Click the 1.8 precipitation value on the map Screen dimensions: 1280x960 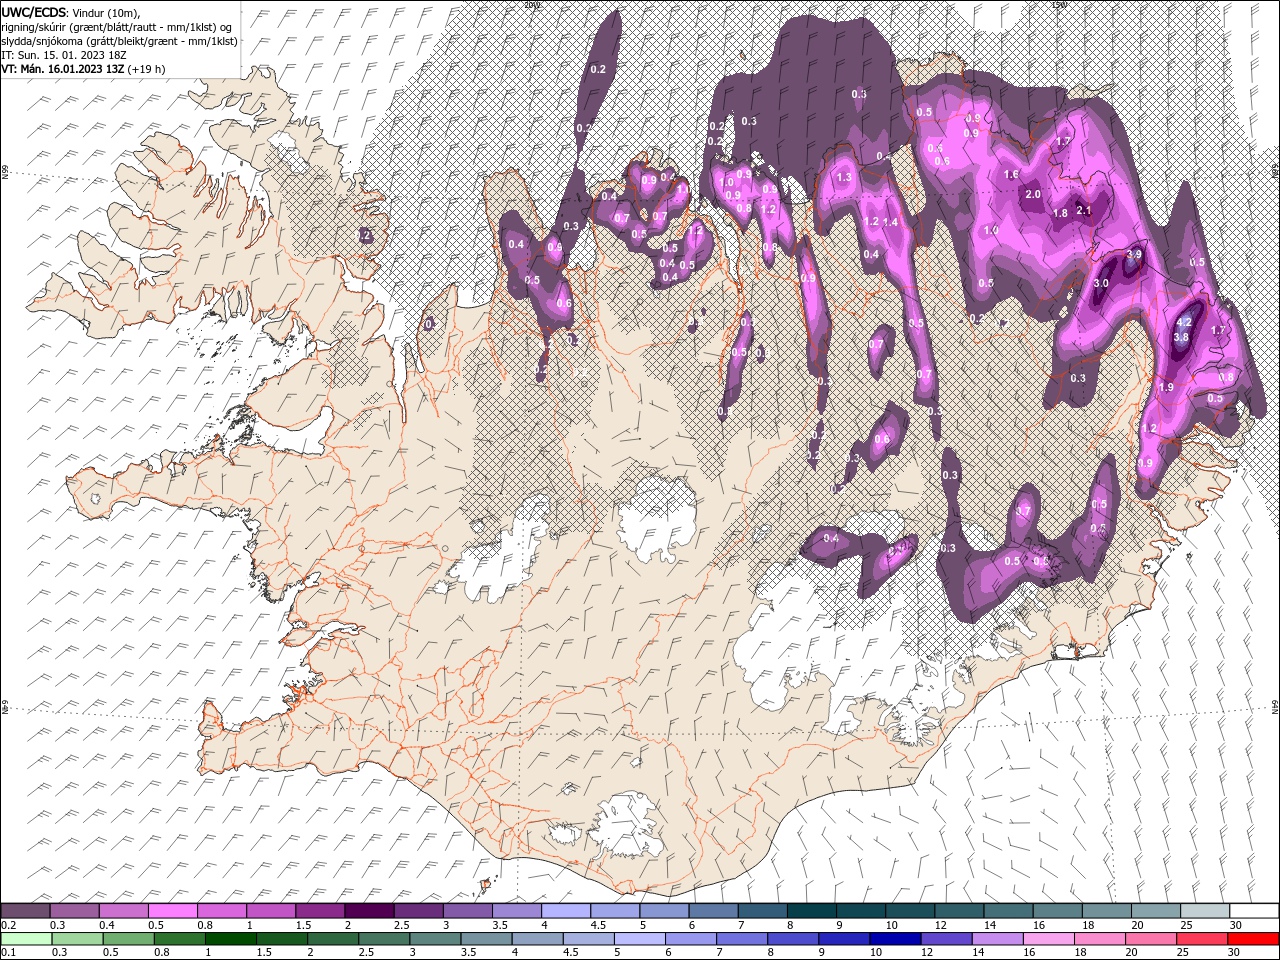1060,213
